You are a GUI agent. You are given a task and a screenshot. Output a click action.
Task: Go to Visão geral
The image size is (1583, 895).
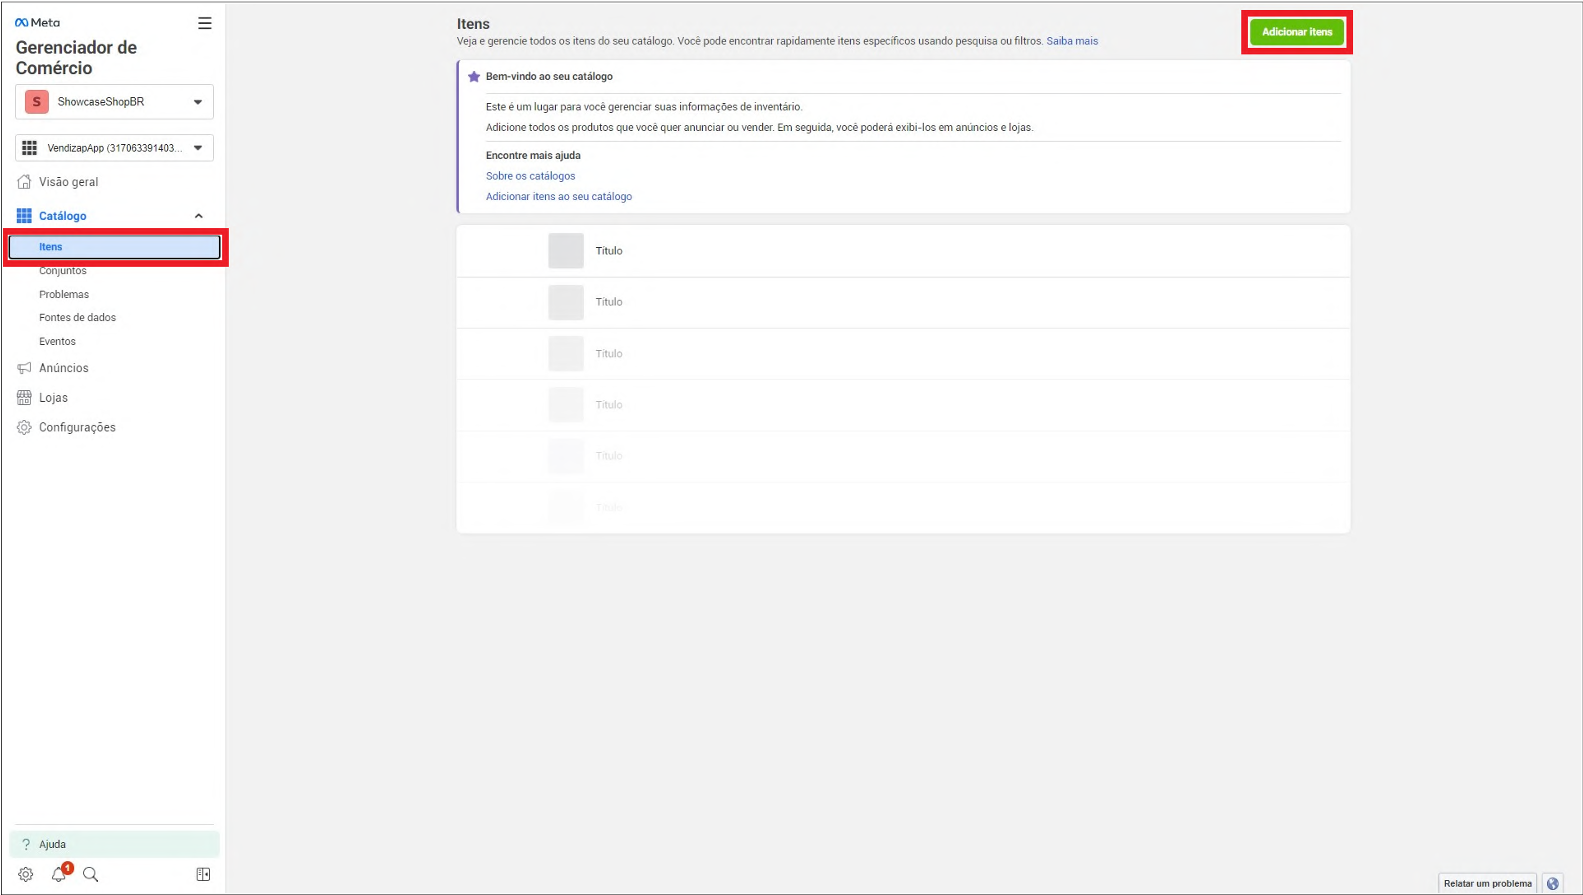68,182
